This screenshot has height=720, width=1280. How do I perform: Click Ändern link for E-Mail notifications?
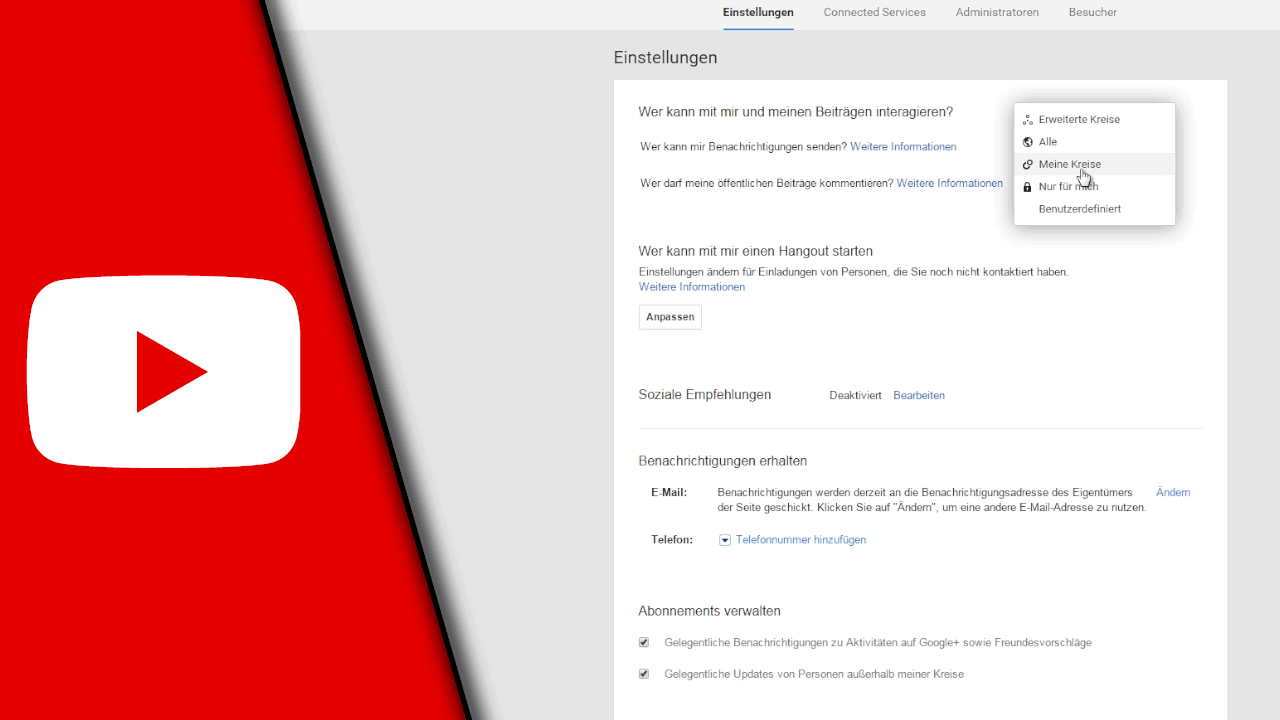(1173, 493)
